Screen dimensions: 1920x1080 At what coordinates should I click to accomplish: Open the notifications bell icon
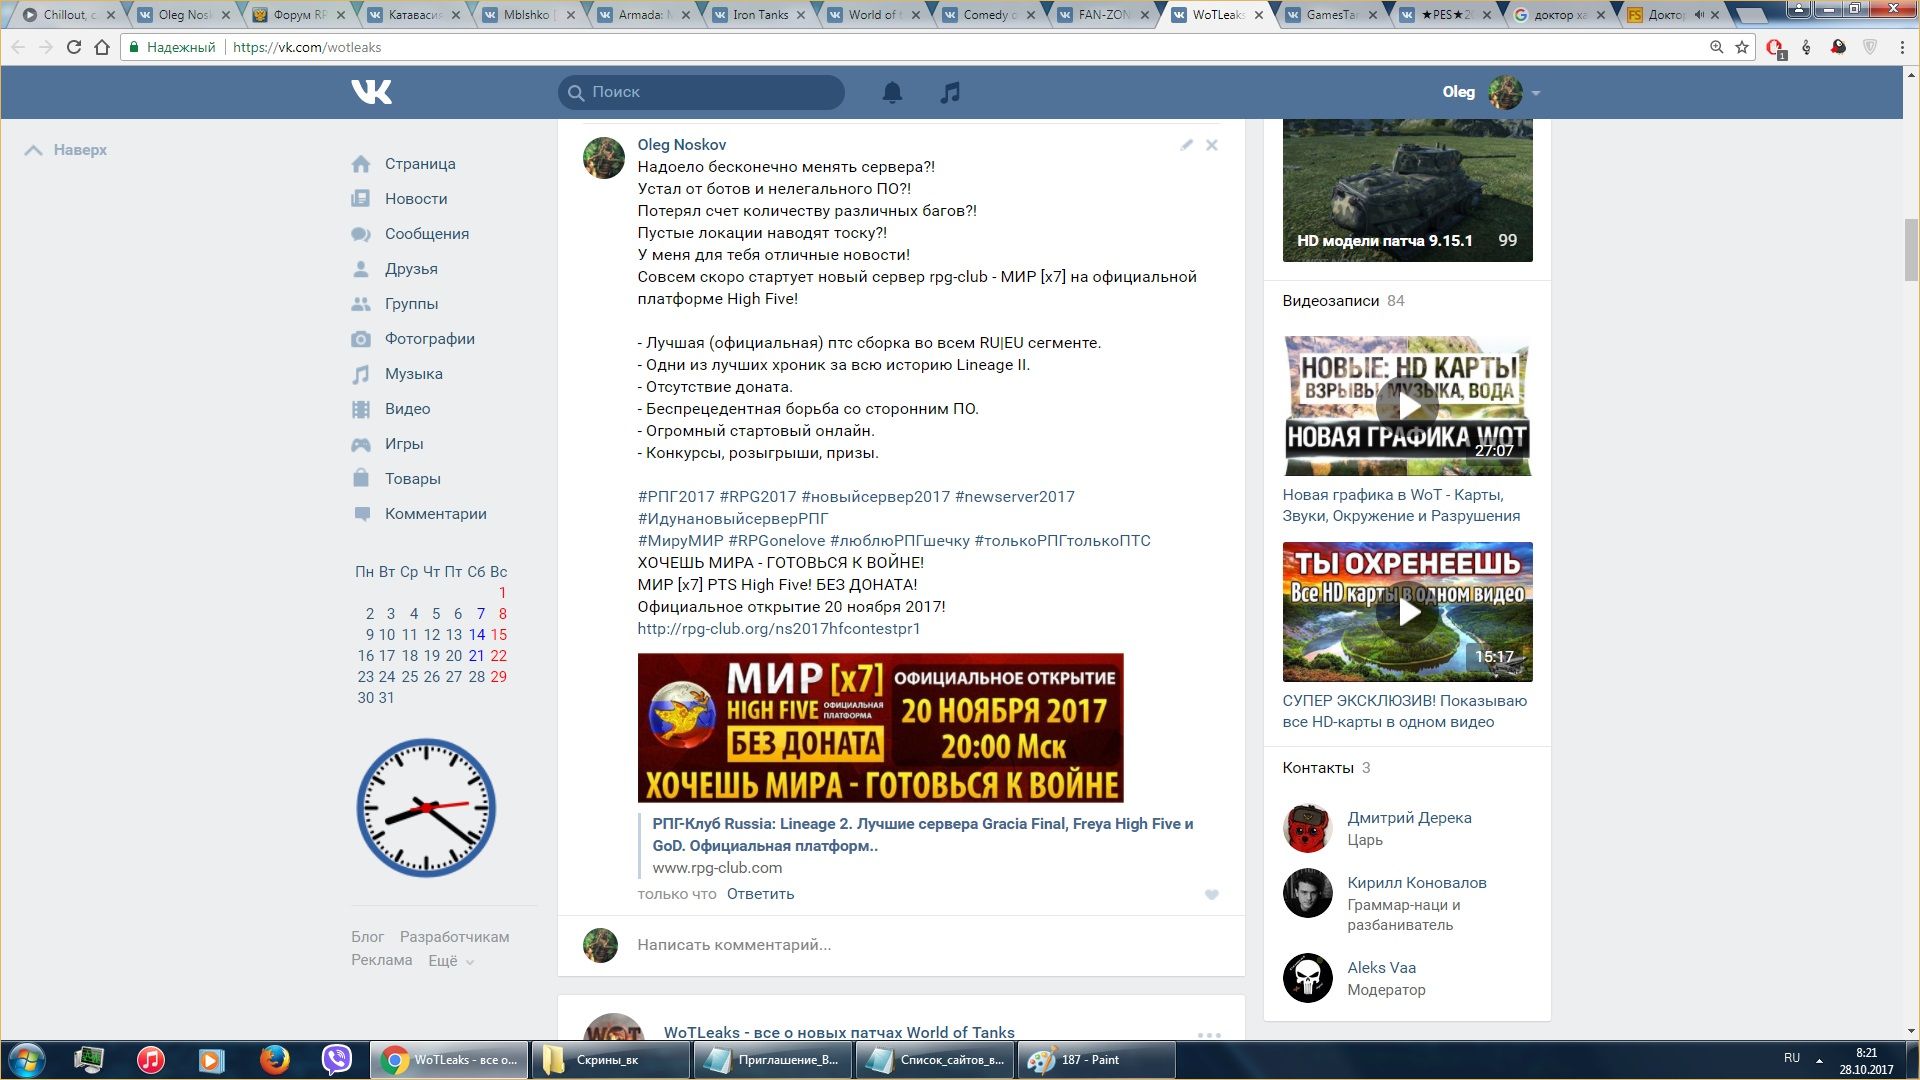892,92
